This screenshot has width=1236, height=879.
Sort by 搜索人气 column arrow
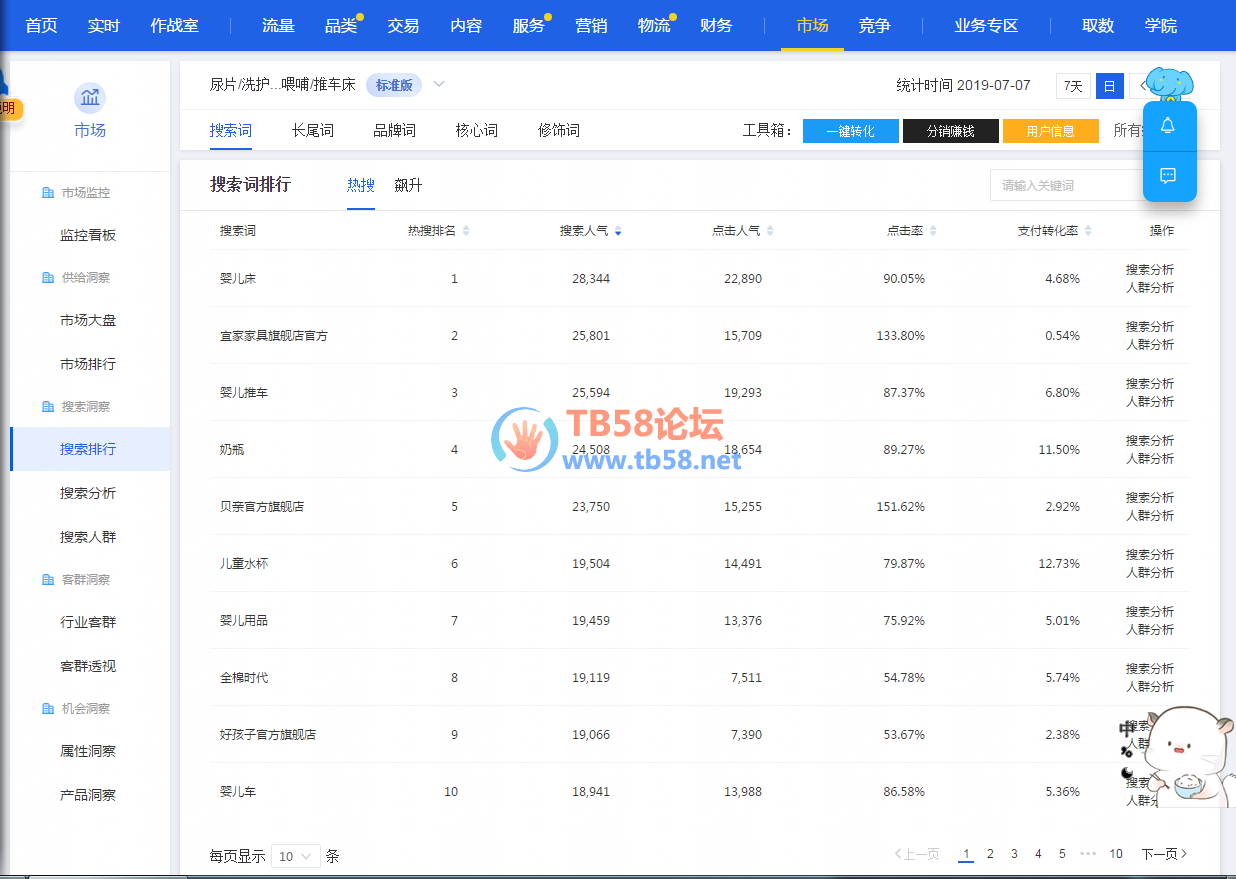pos(618,231)
